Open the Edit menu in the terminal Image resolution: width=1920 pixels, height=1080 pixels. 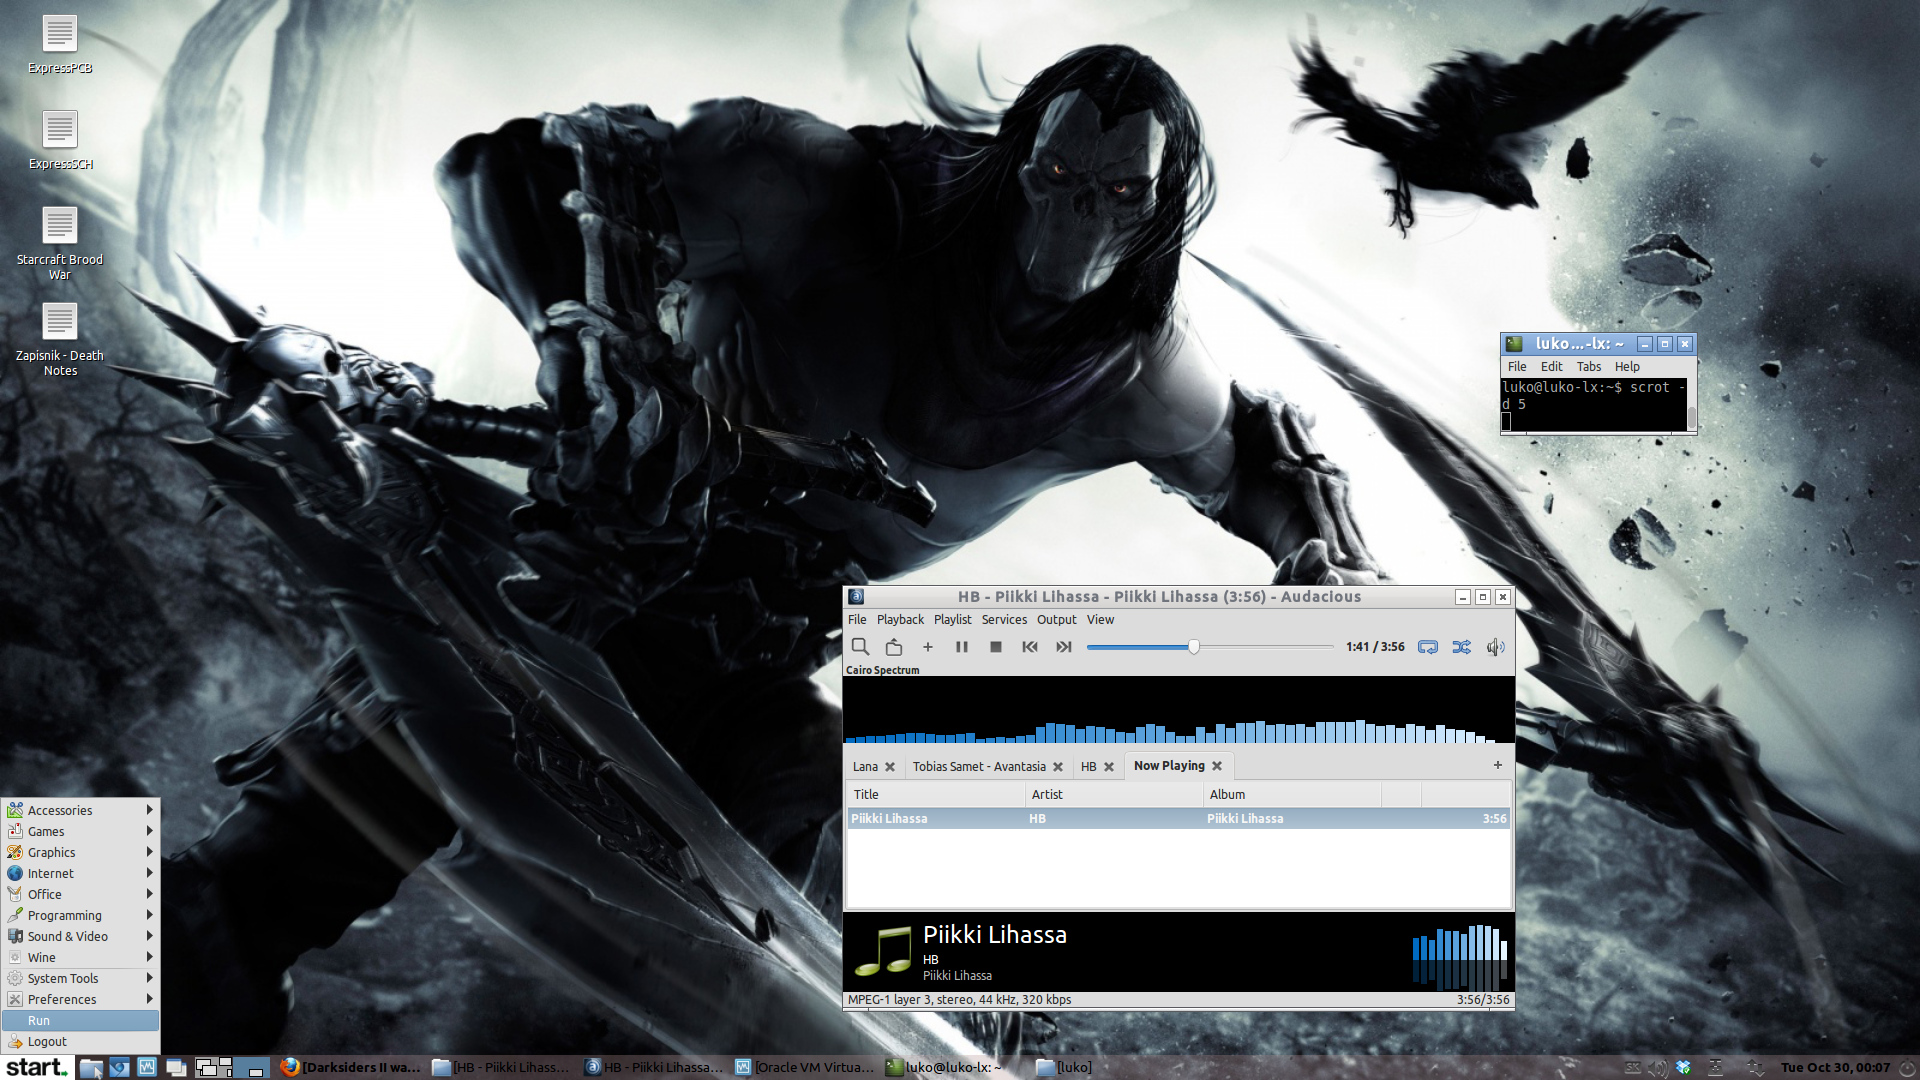(1551, 367)
